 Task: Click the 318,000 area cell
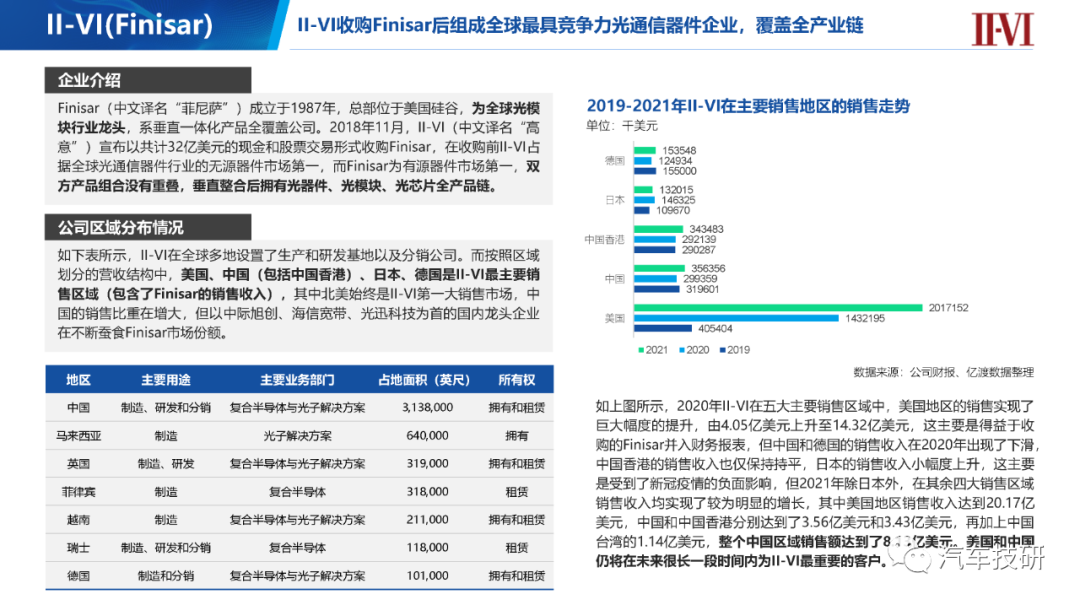[x=427, y=492]
